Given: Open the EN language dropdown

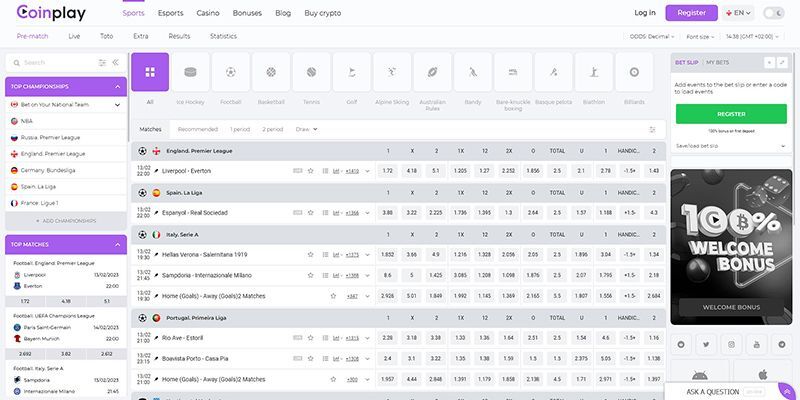Looking at the screenshot, I should click(738, 13).
